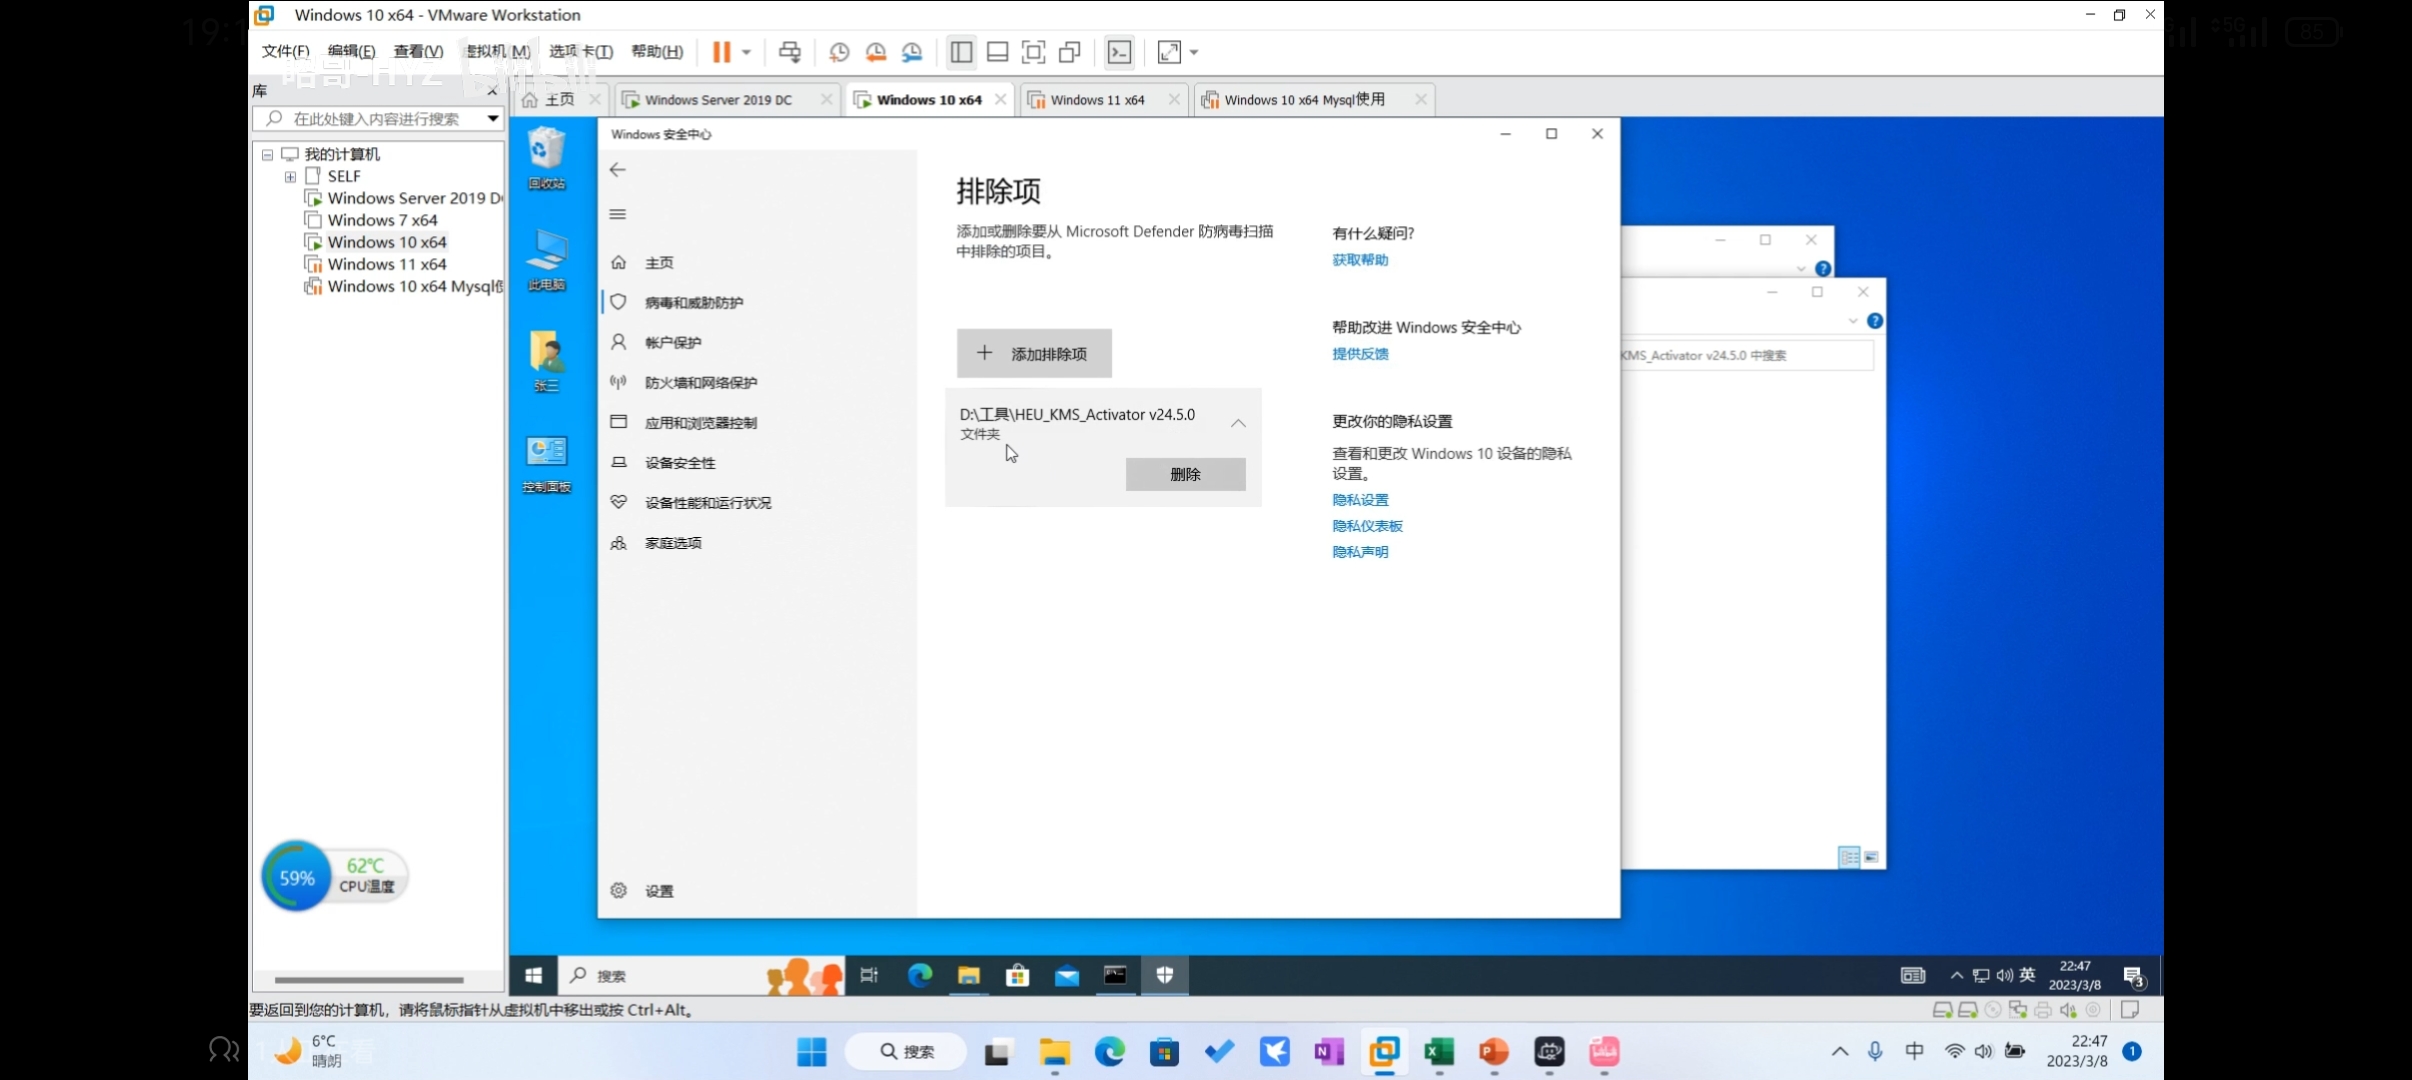
Task: Open the VM (虚拟机) menu
Action: pos(497,51)
